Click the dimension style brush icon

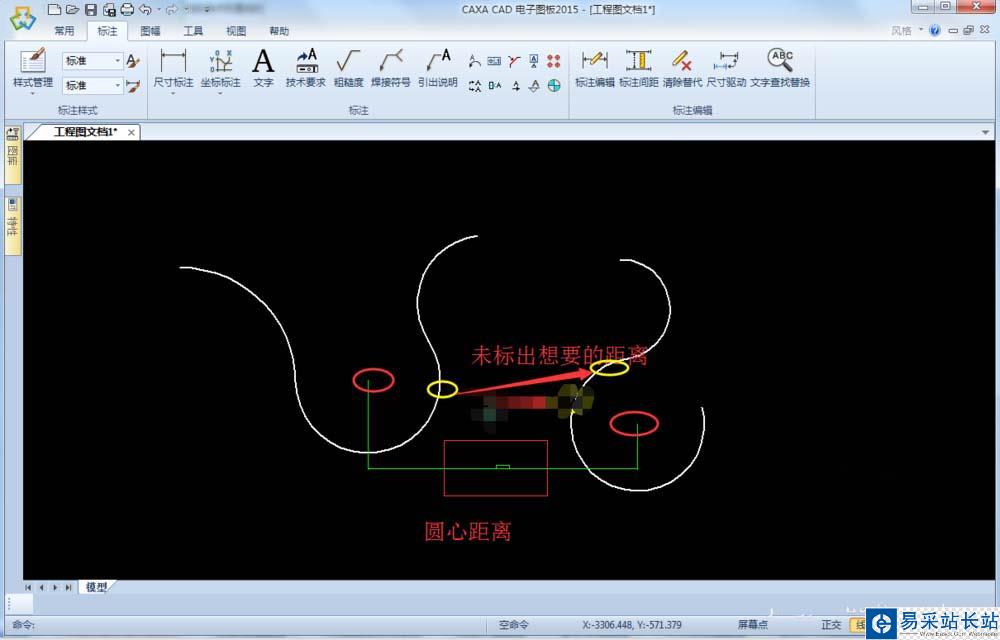133,85
